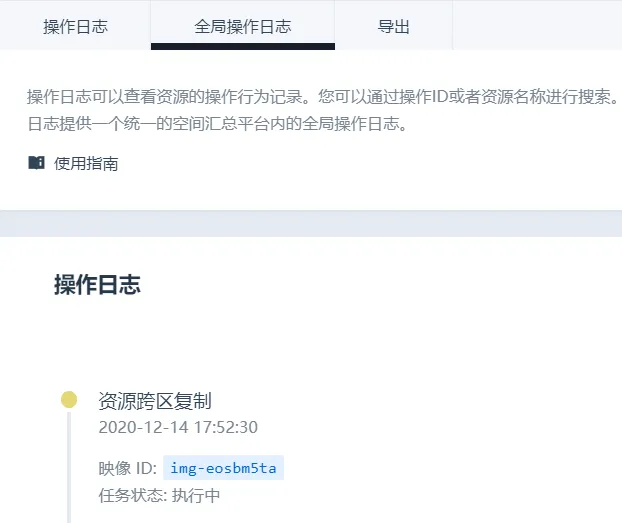Select the 全局操作日志 tab
Image resolution: width=622 pixels, height=523 pixels.
click(242, 26)
